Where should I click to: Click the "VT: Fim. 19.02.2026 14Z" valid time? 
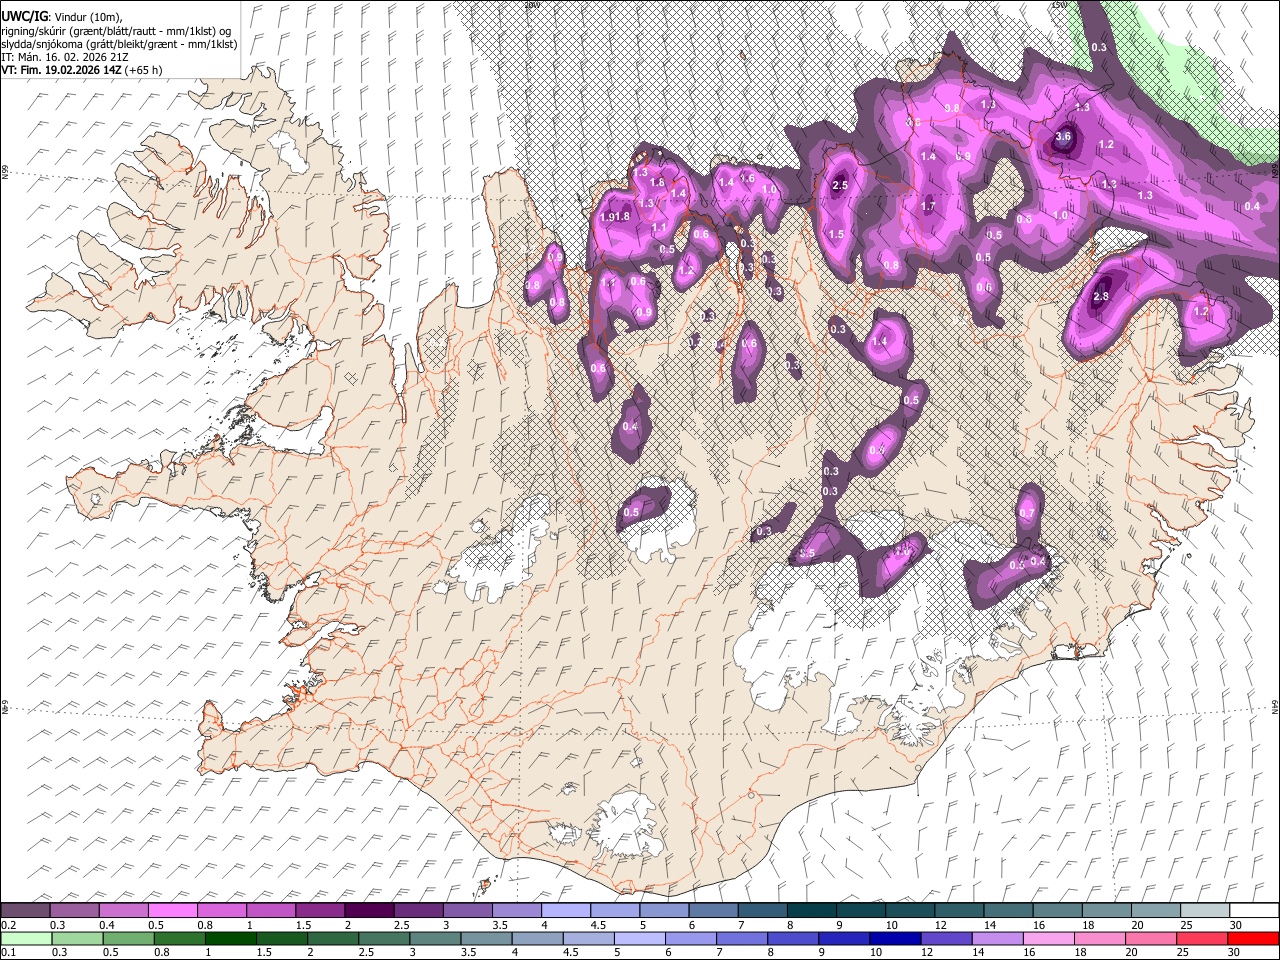62,70
